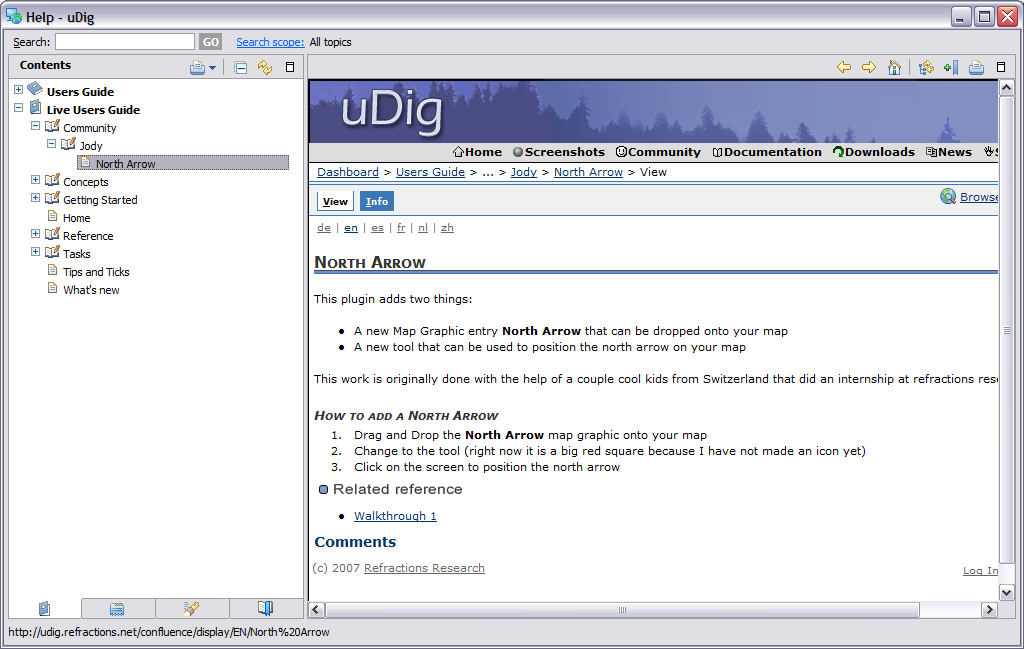Switch to the Bookmarks tab at bottom
The height and width of the screenshot is (649, 1024).
(265, 609)
